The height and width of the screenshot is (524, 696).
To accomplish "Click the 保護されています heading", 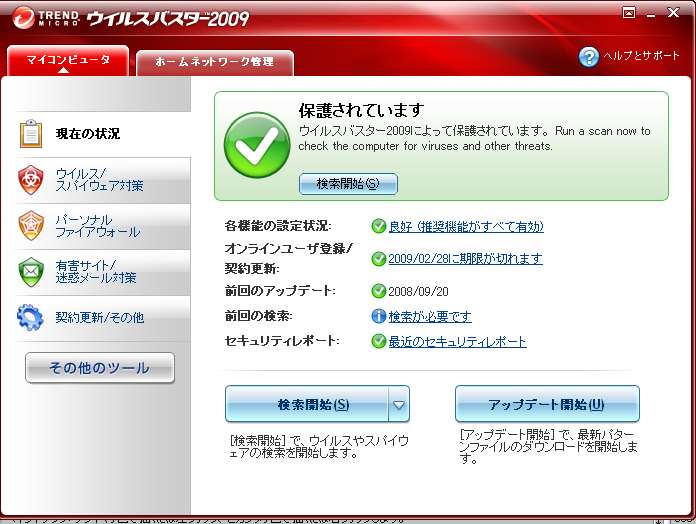I will click(361, 110).
